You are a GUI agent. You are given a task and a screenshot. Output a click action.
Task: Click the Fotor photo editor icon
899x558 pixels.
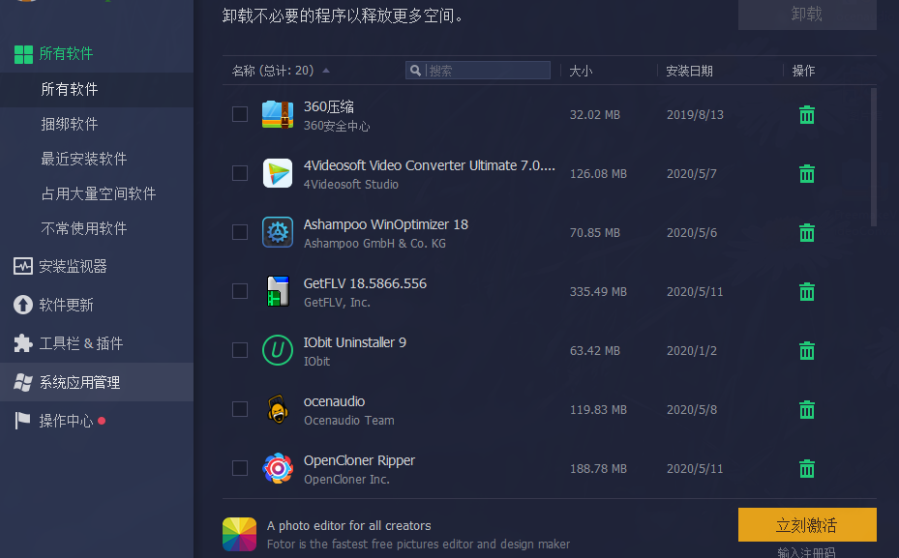point(239,534)
